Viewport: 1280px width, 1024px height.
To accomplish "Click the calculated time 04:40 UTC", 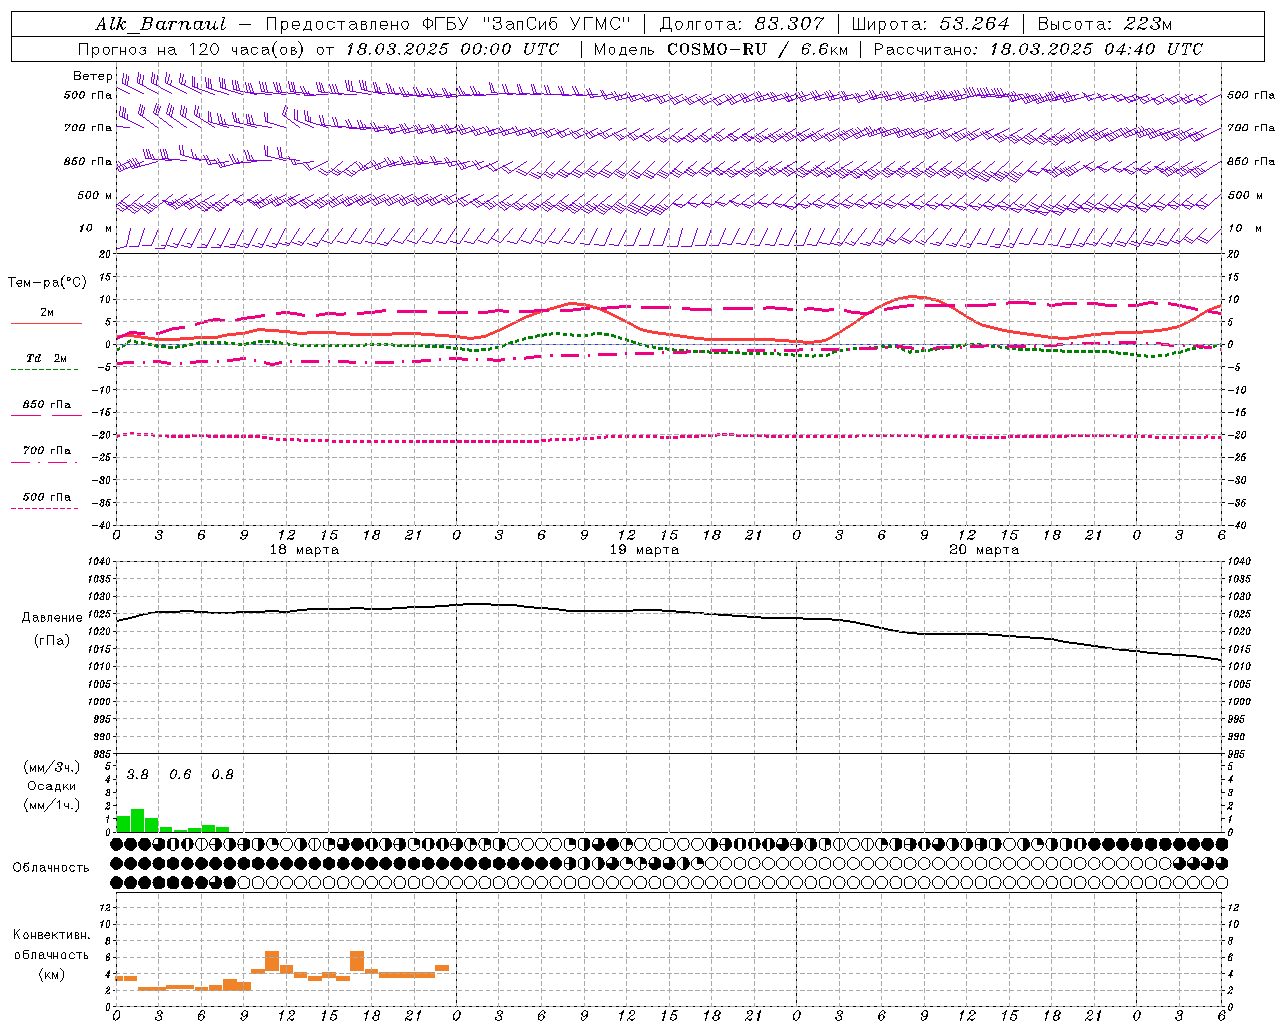I will click(1154, 49).
